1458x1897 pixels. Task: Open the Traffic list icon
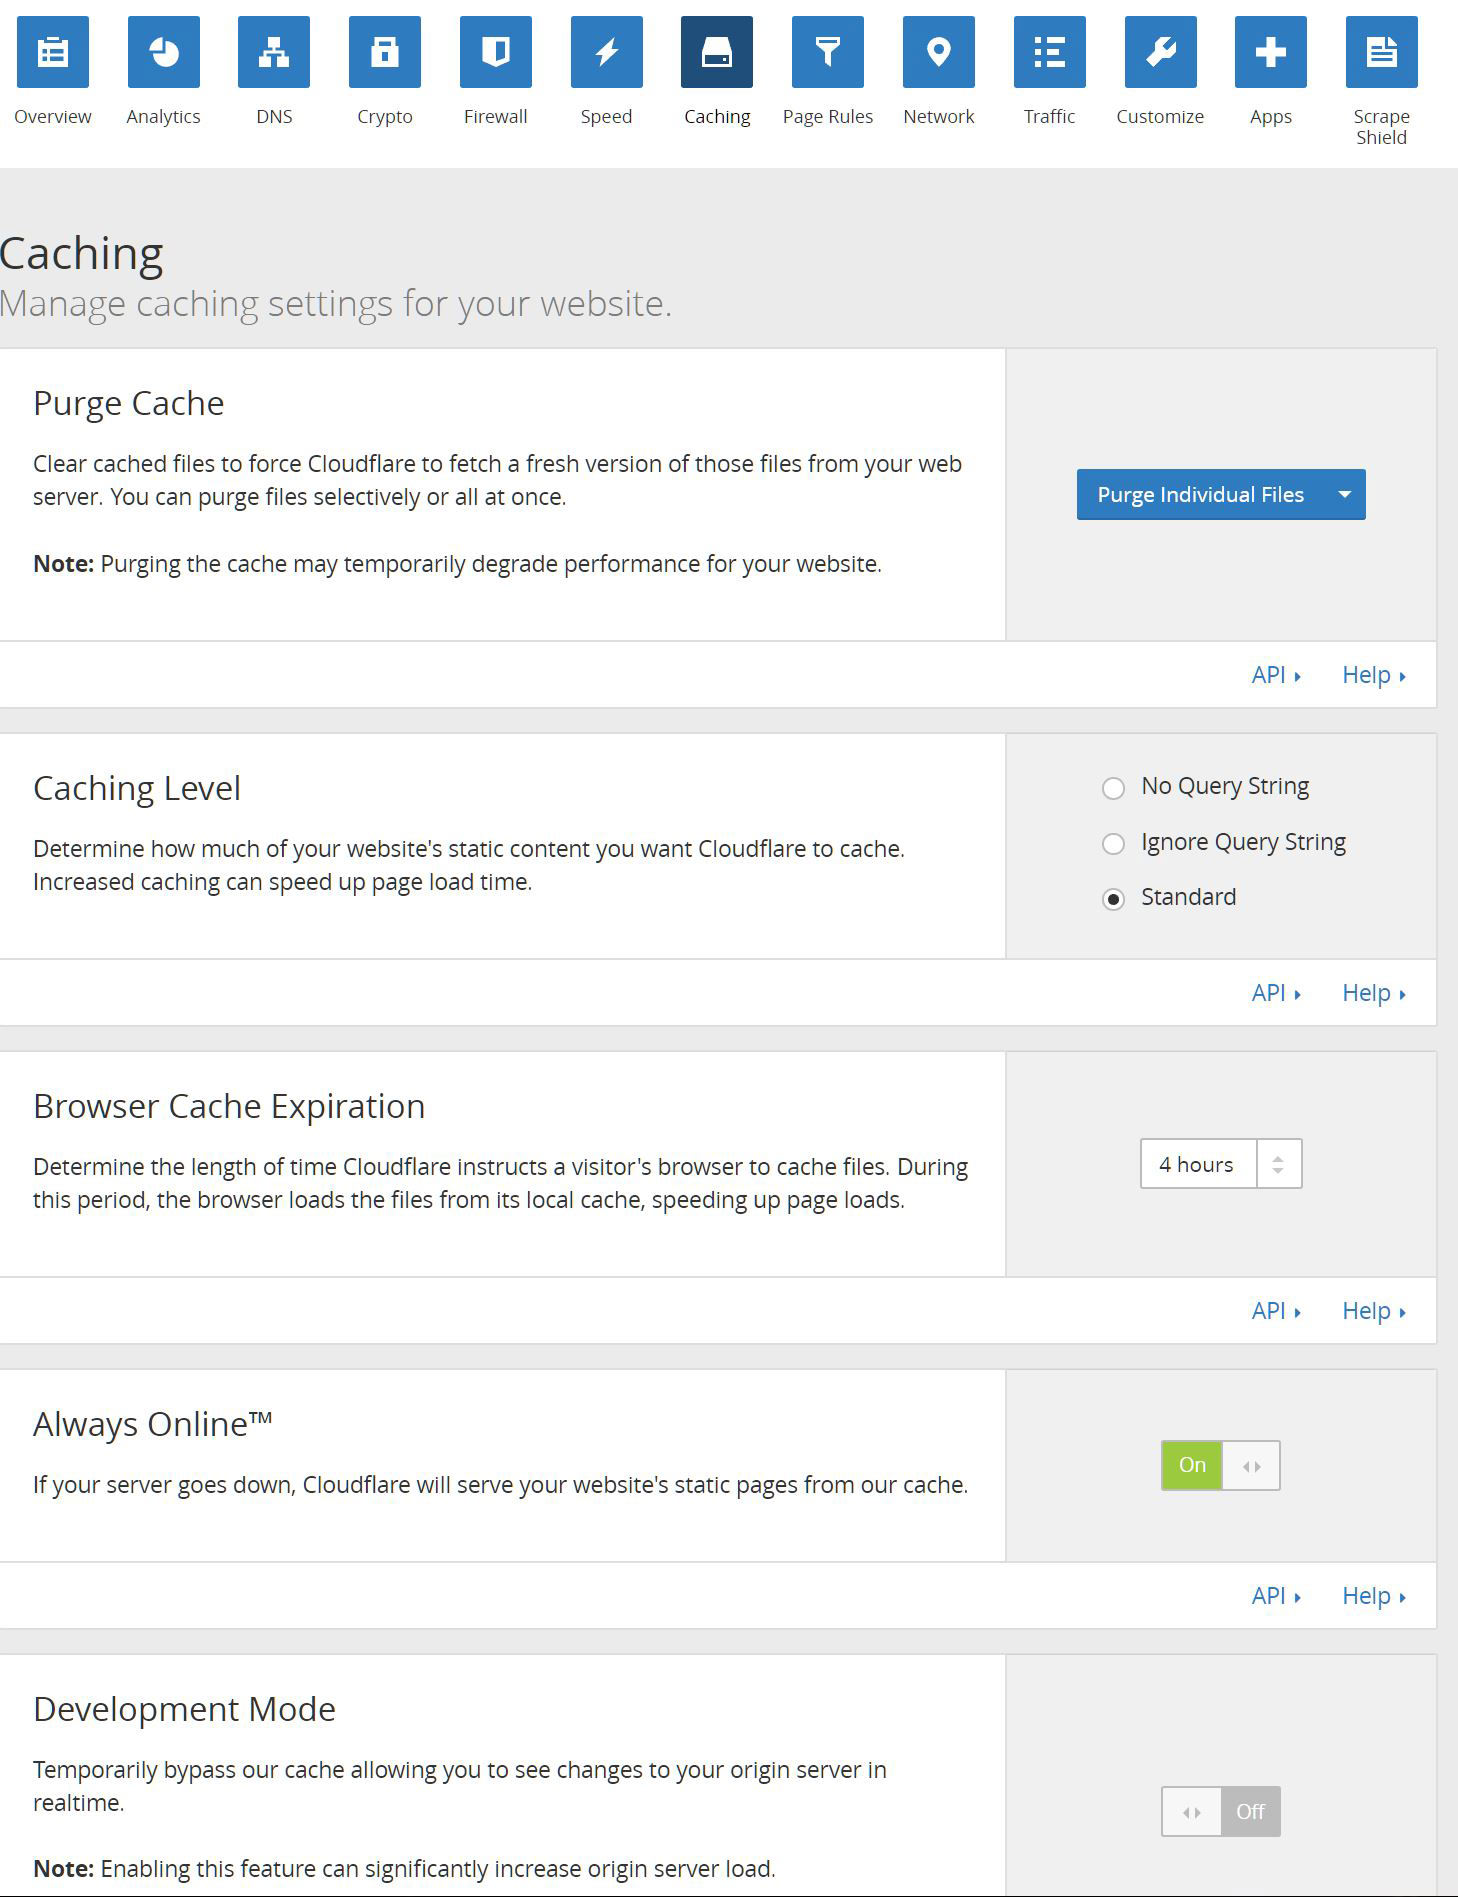tap(1050, 52)
